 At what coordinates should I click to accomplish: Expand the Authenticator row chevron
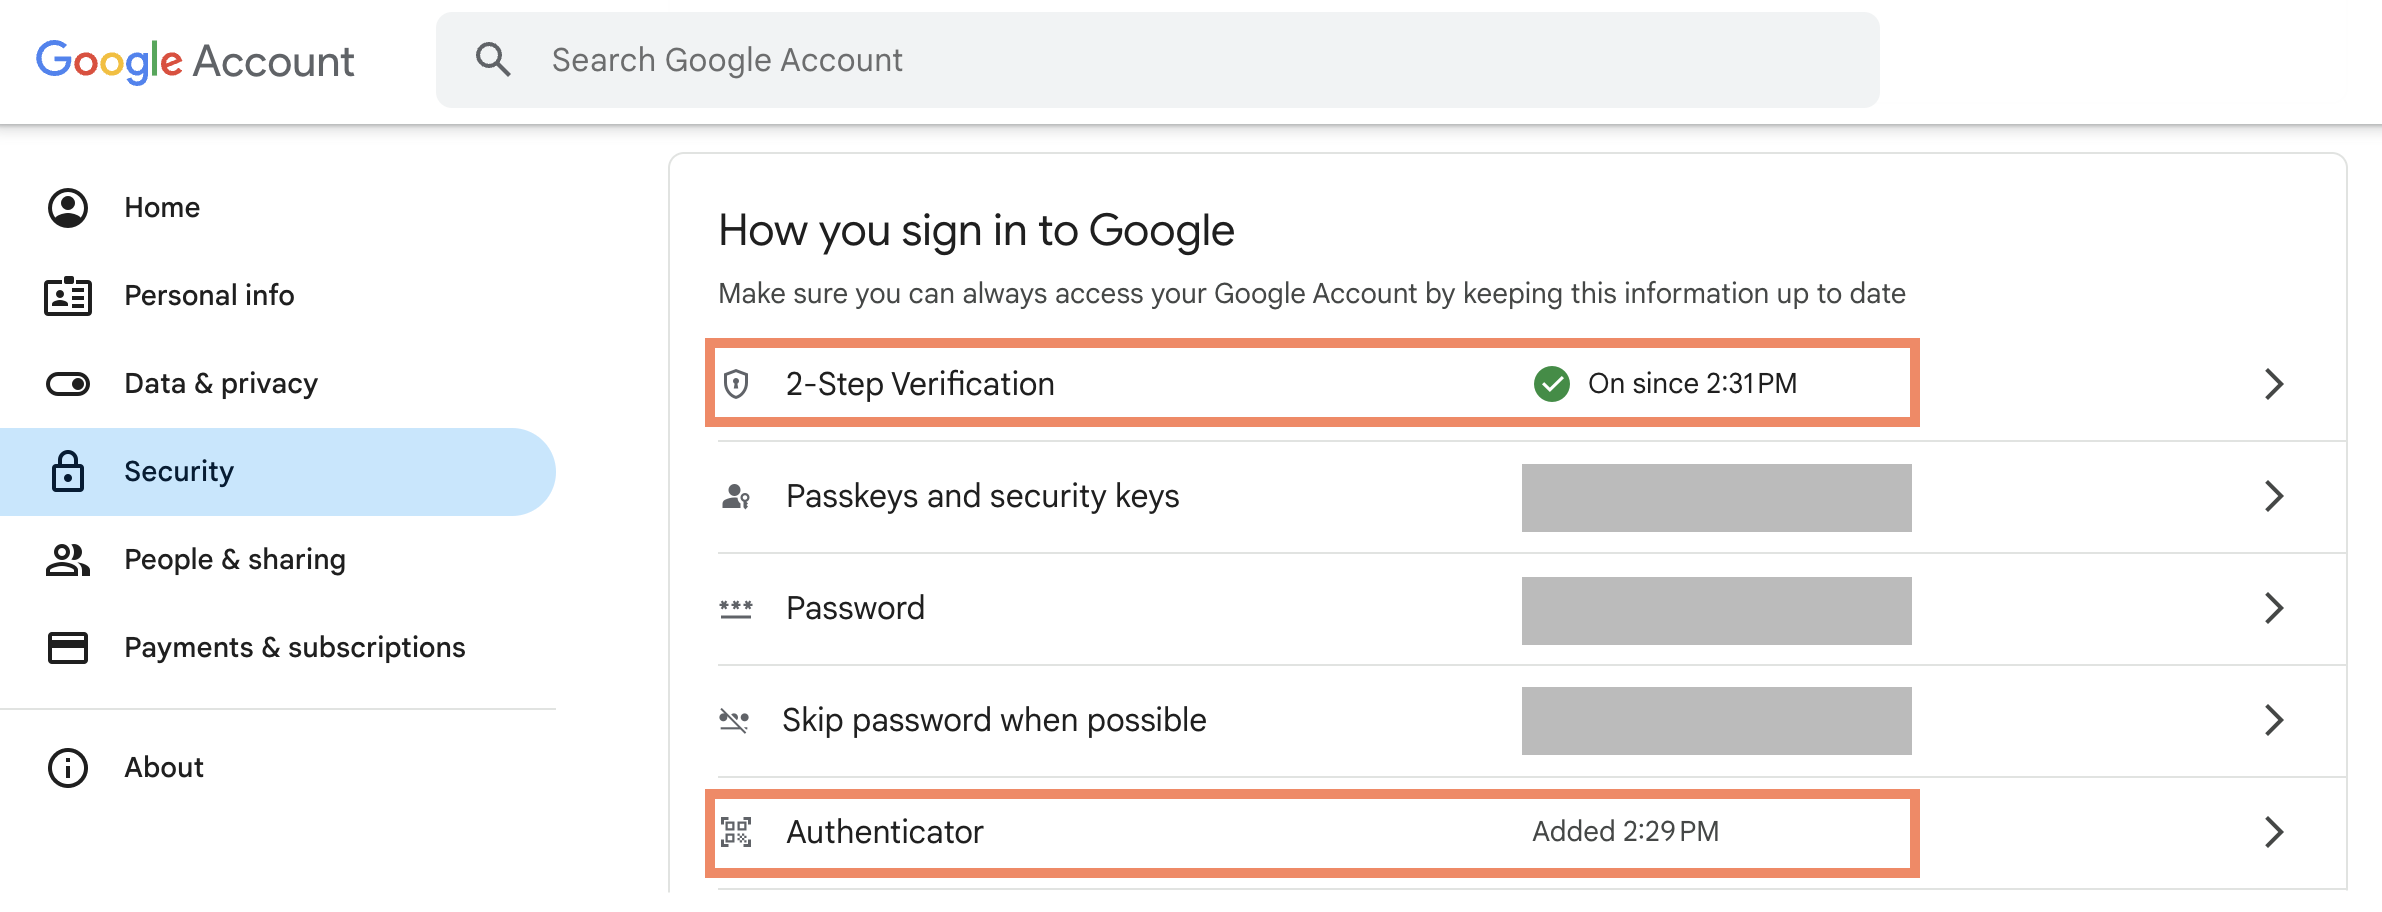pyautogui.click(x=2274, y=832)
